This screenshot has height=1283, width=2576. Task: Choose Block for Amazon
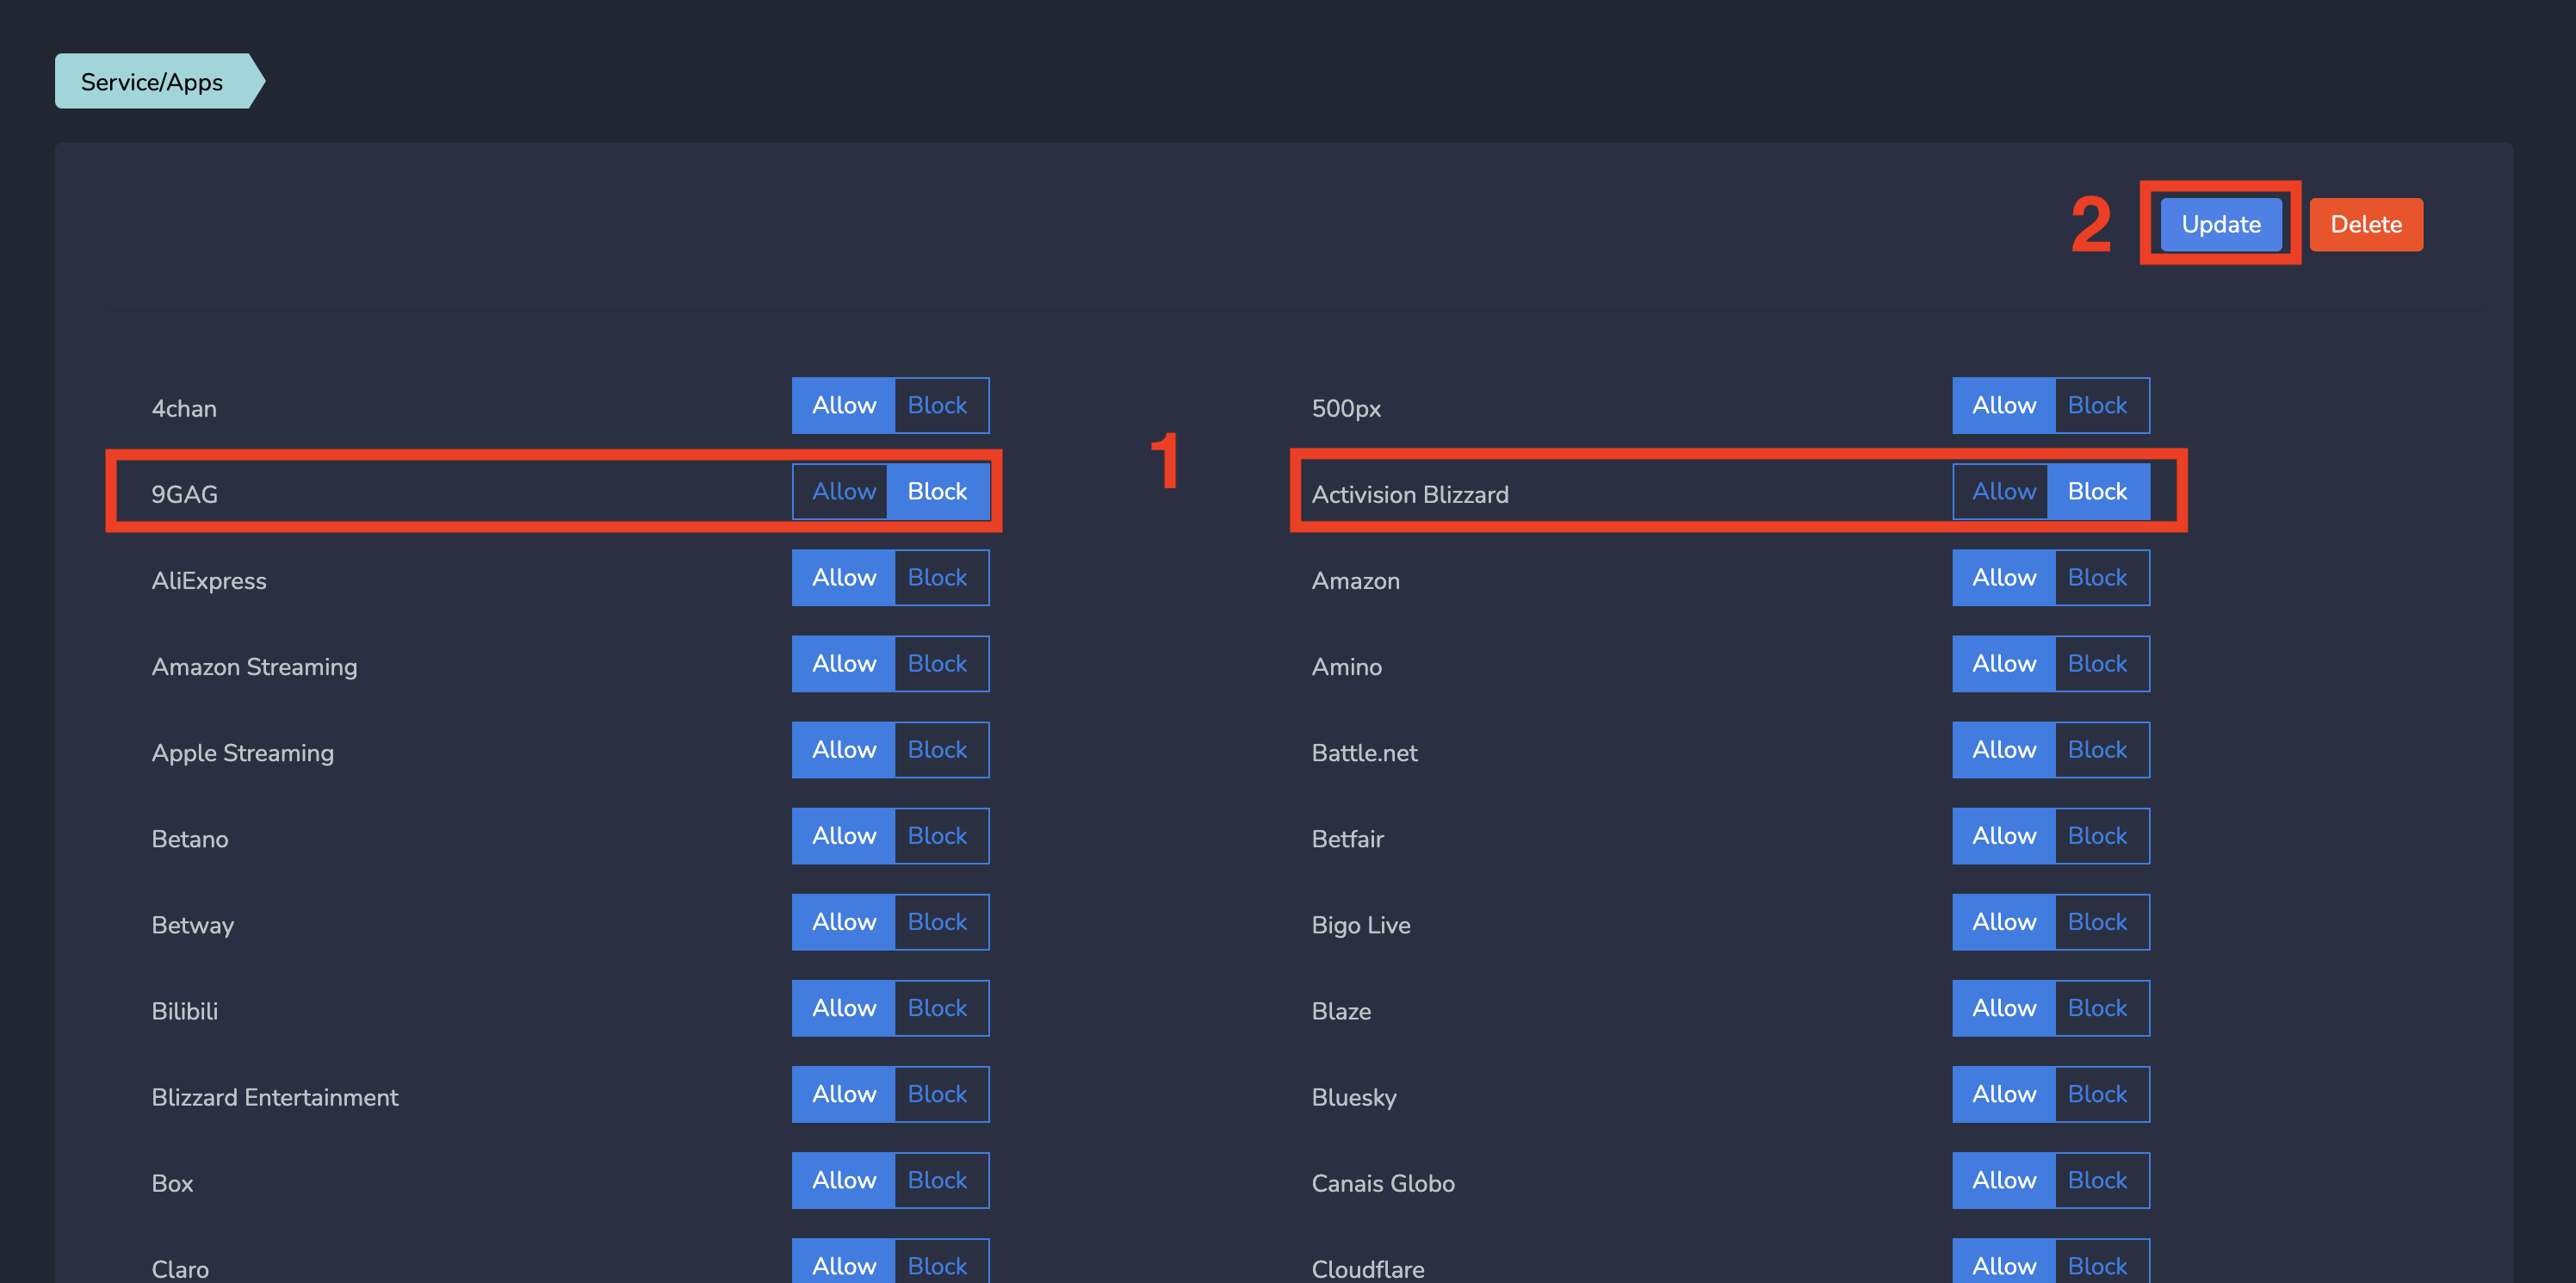coord(2097,577)
